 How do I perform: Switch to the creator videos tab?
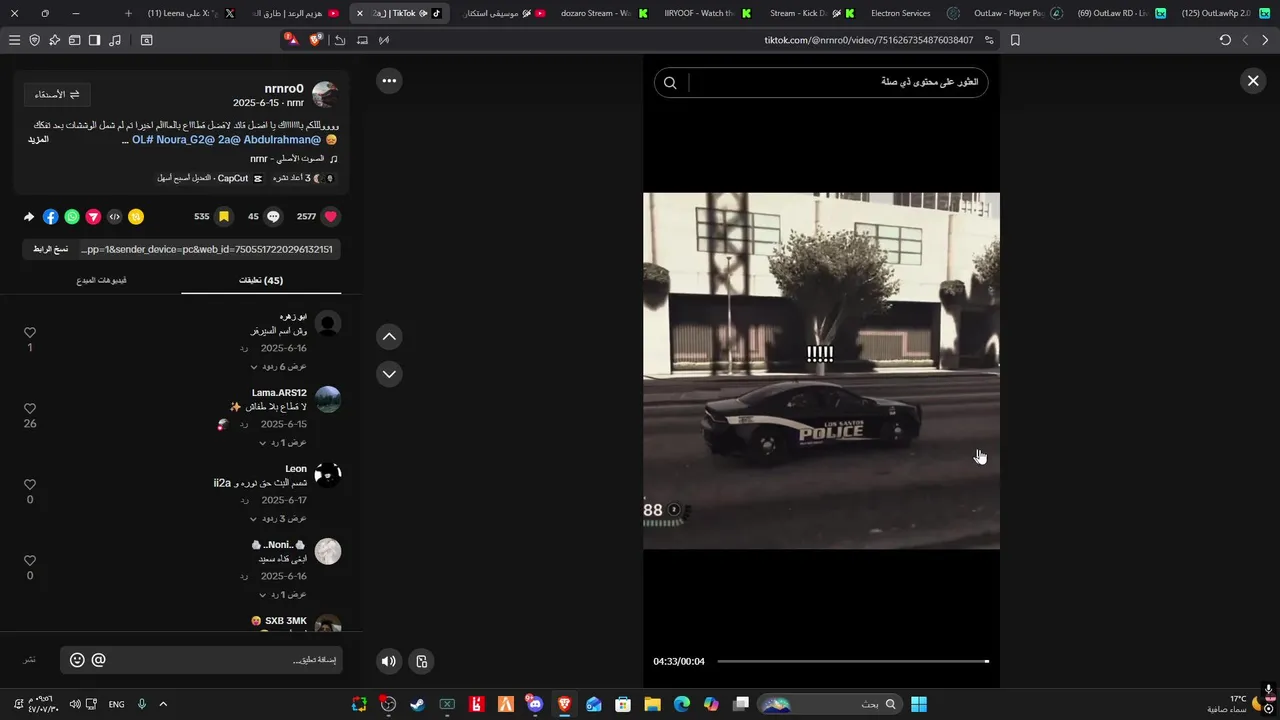[101, 281]
